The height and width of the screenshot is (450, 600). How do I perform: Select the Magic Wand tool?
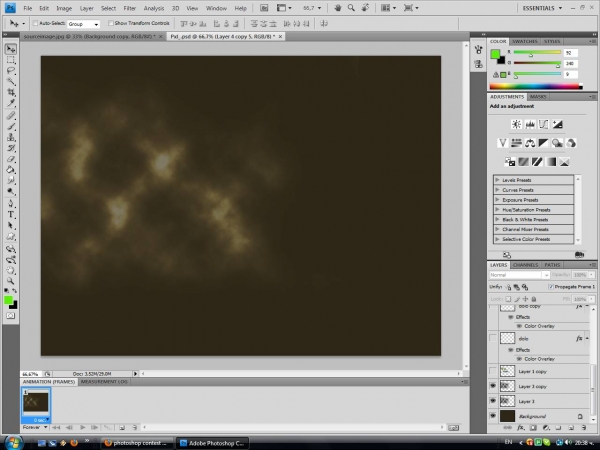[x=11, y=82]
